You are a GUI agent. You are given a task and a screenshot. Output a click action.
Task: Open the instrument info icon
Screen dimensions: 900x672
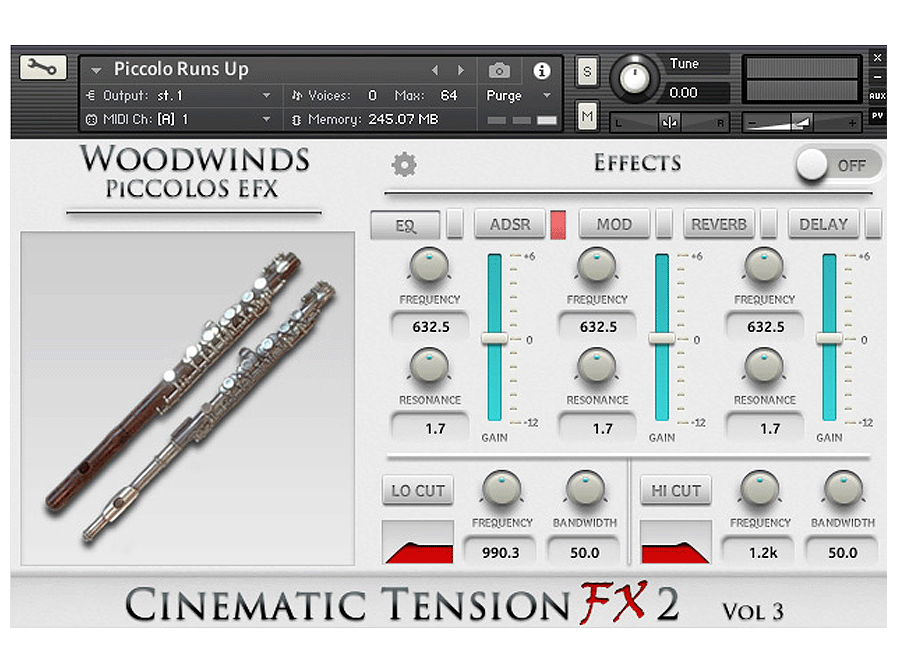[x=541, y=71]
